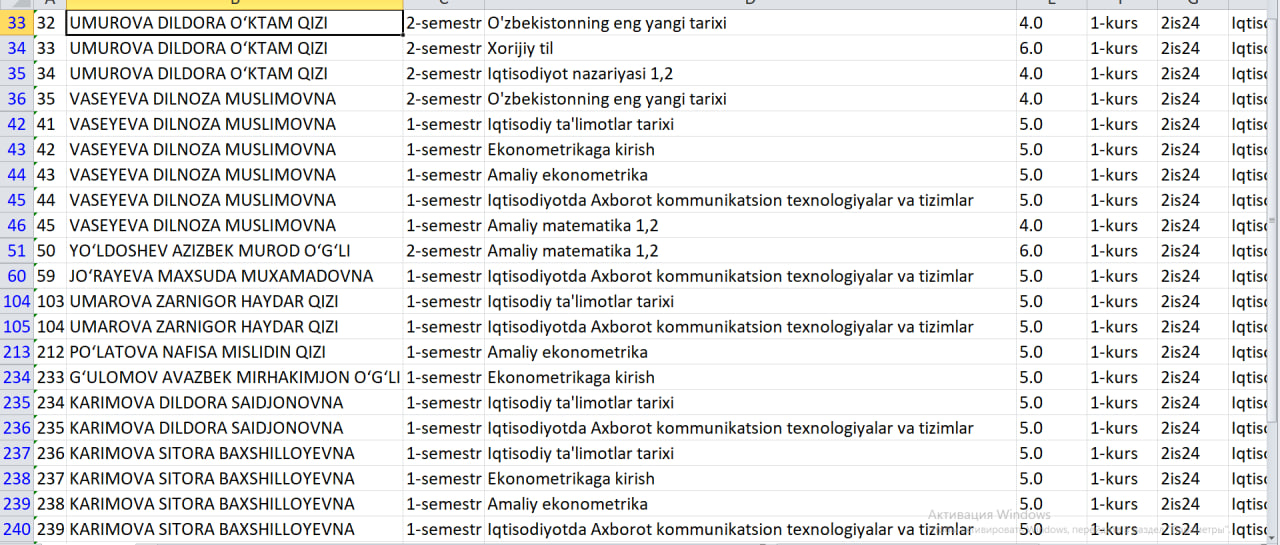Select row header 33
The height and width of the screenshot is (545, 1280).
16,23
